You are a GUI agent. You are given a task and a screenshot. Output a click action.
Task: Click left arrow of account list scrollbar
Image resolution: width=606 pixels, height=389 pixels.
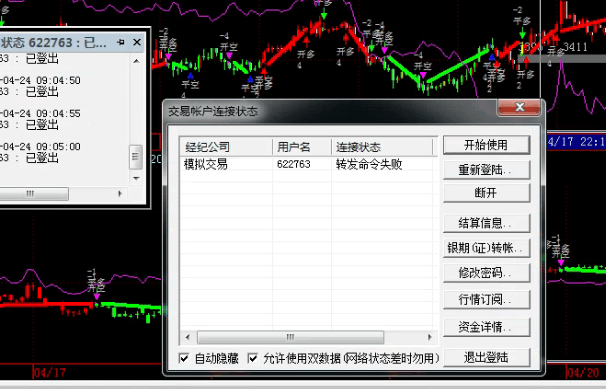(x=187, y=337)
